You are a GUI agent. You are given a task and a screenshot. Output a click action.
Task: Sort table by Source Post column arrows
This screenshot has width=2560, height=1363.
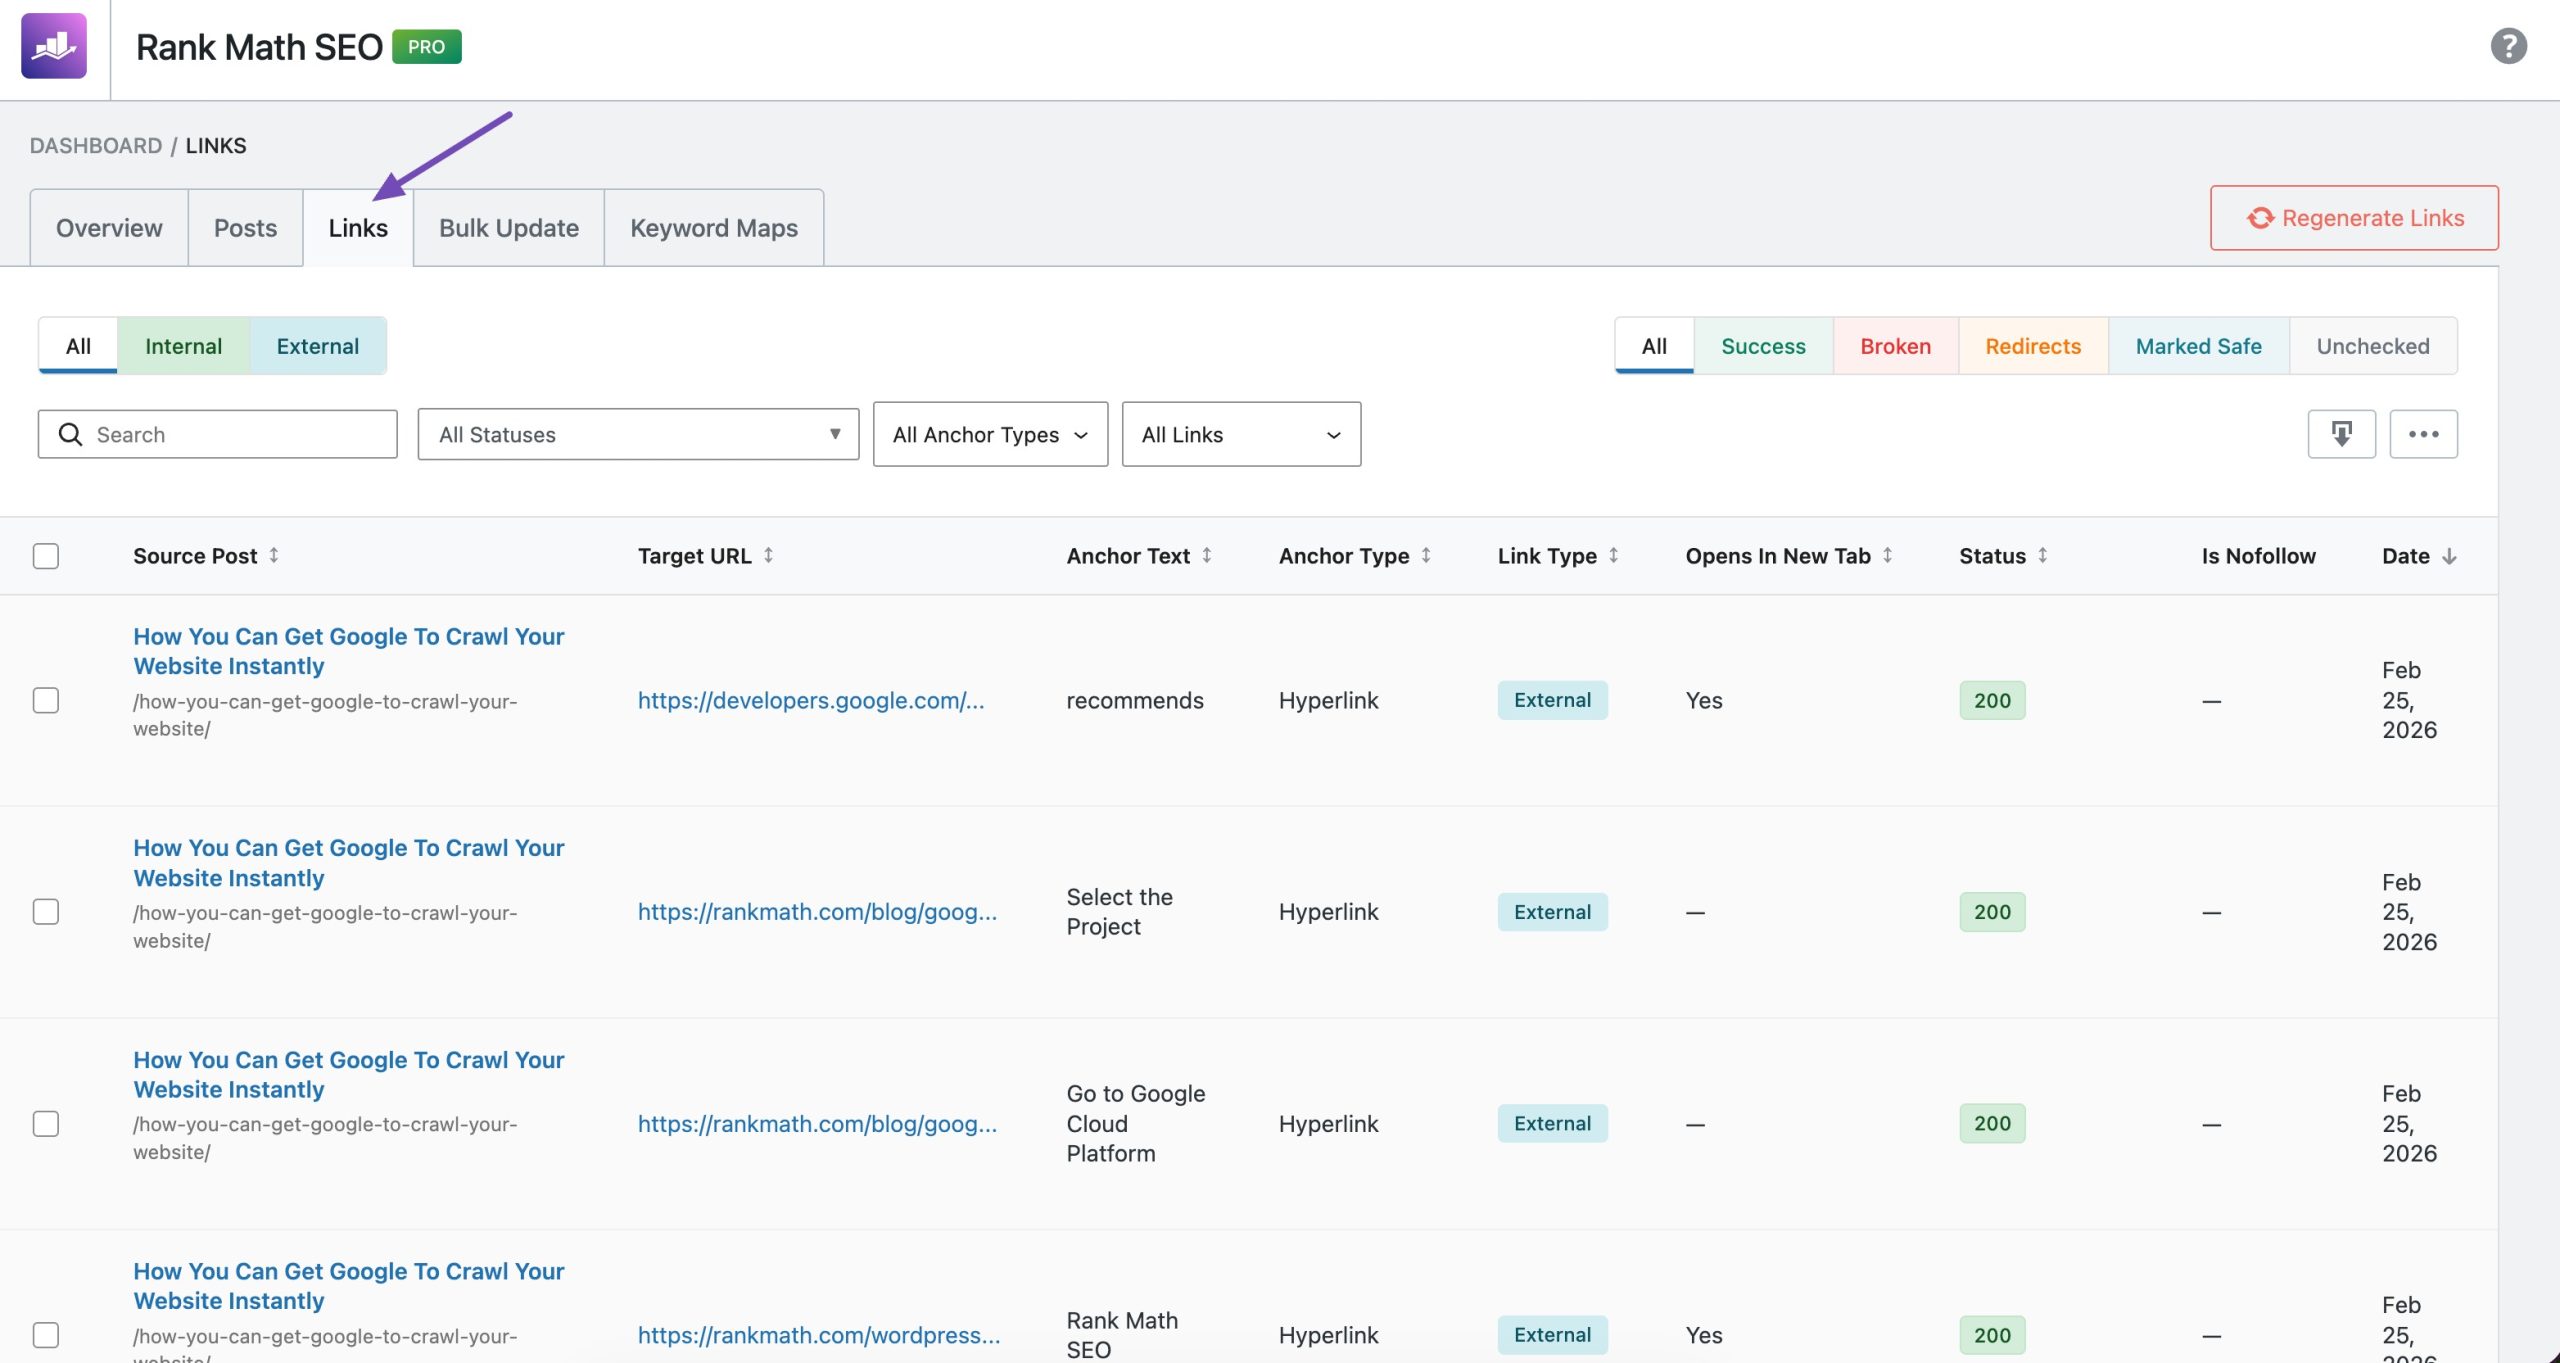(275, 556)
